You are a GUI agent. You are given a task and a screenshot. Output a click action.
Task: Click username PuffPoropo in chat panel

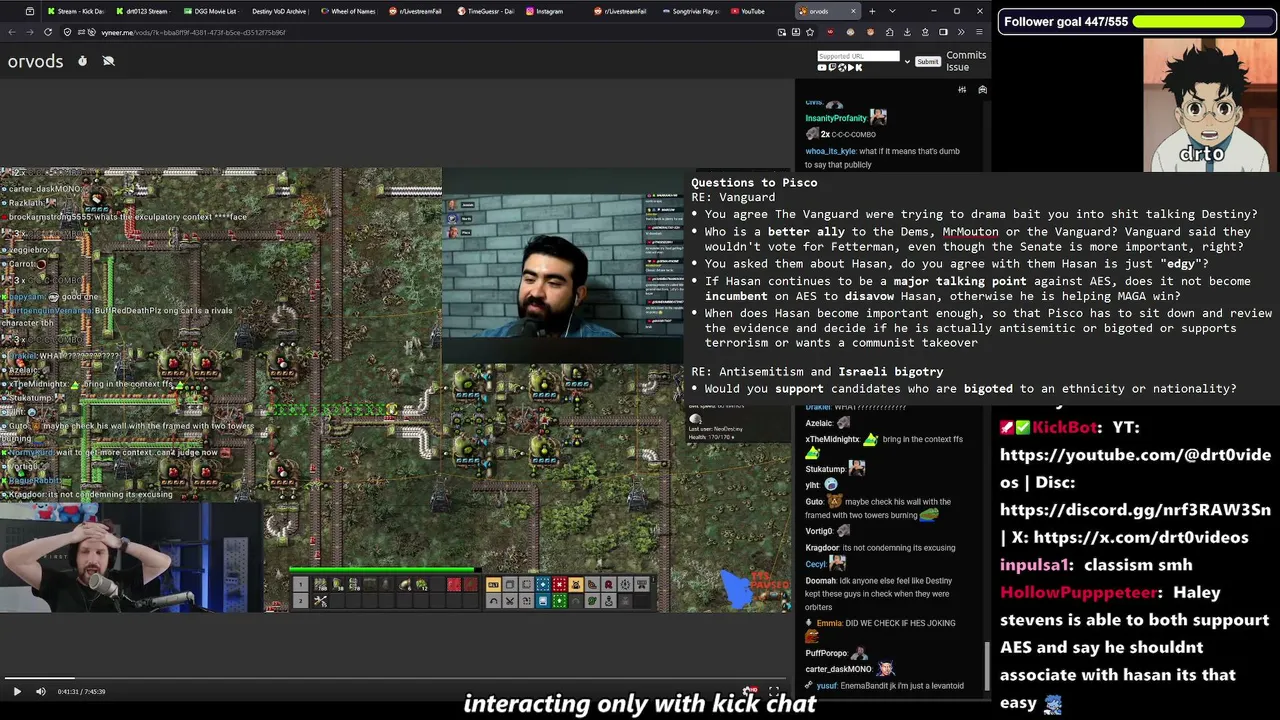tap(826, 653)
